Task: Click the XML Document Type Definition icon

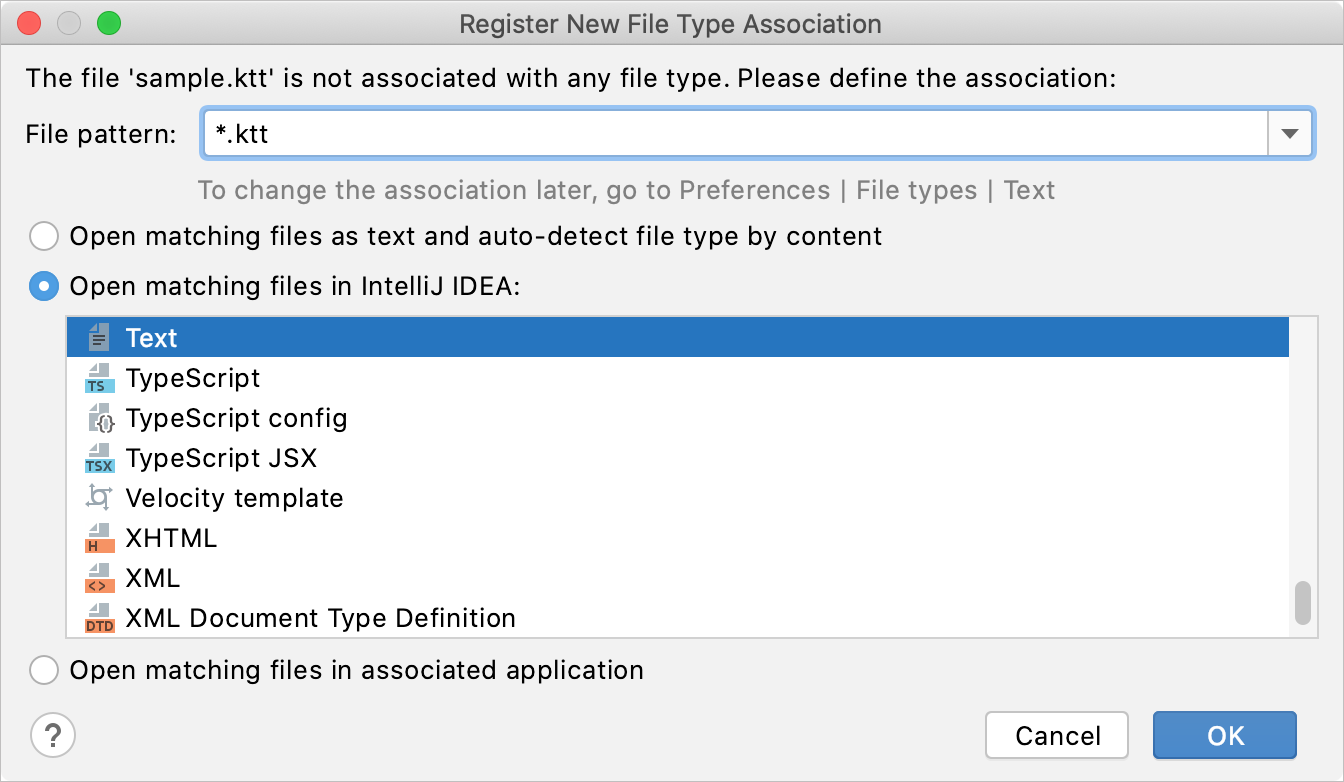Action: [99, 619]
